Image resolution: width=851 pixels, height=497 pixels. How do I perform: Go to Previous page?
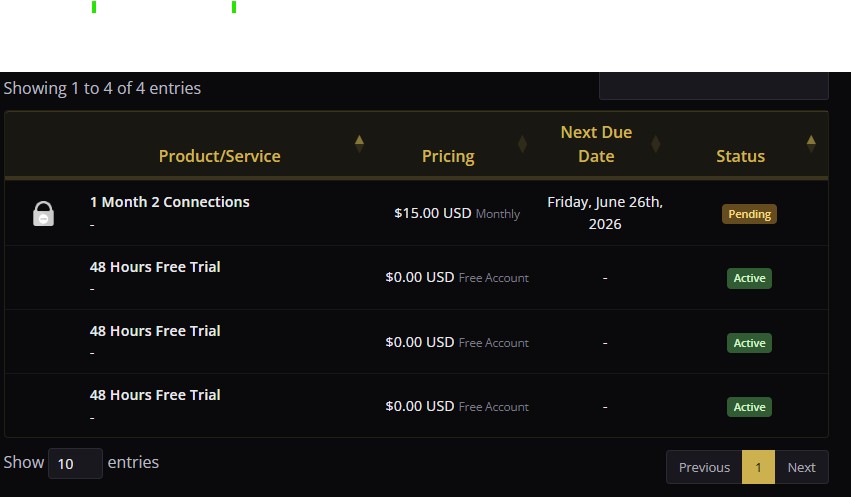coord(704,467)
